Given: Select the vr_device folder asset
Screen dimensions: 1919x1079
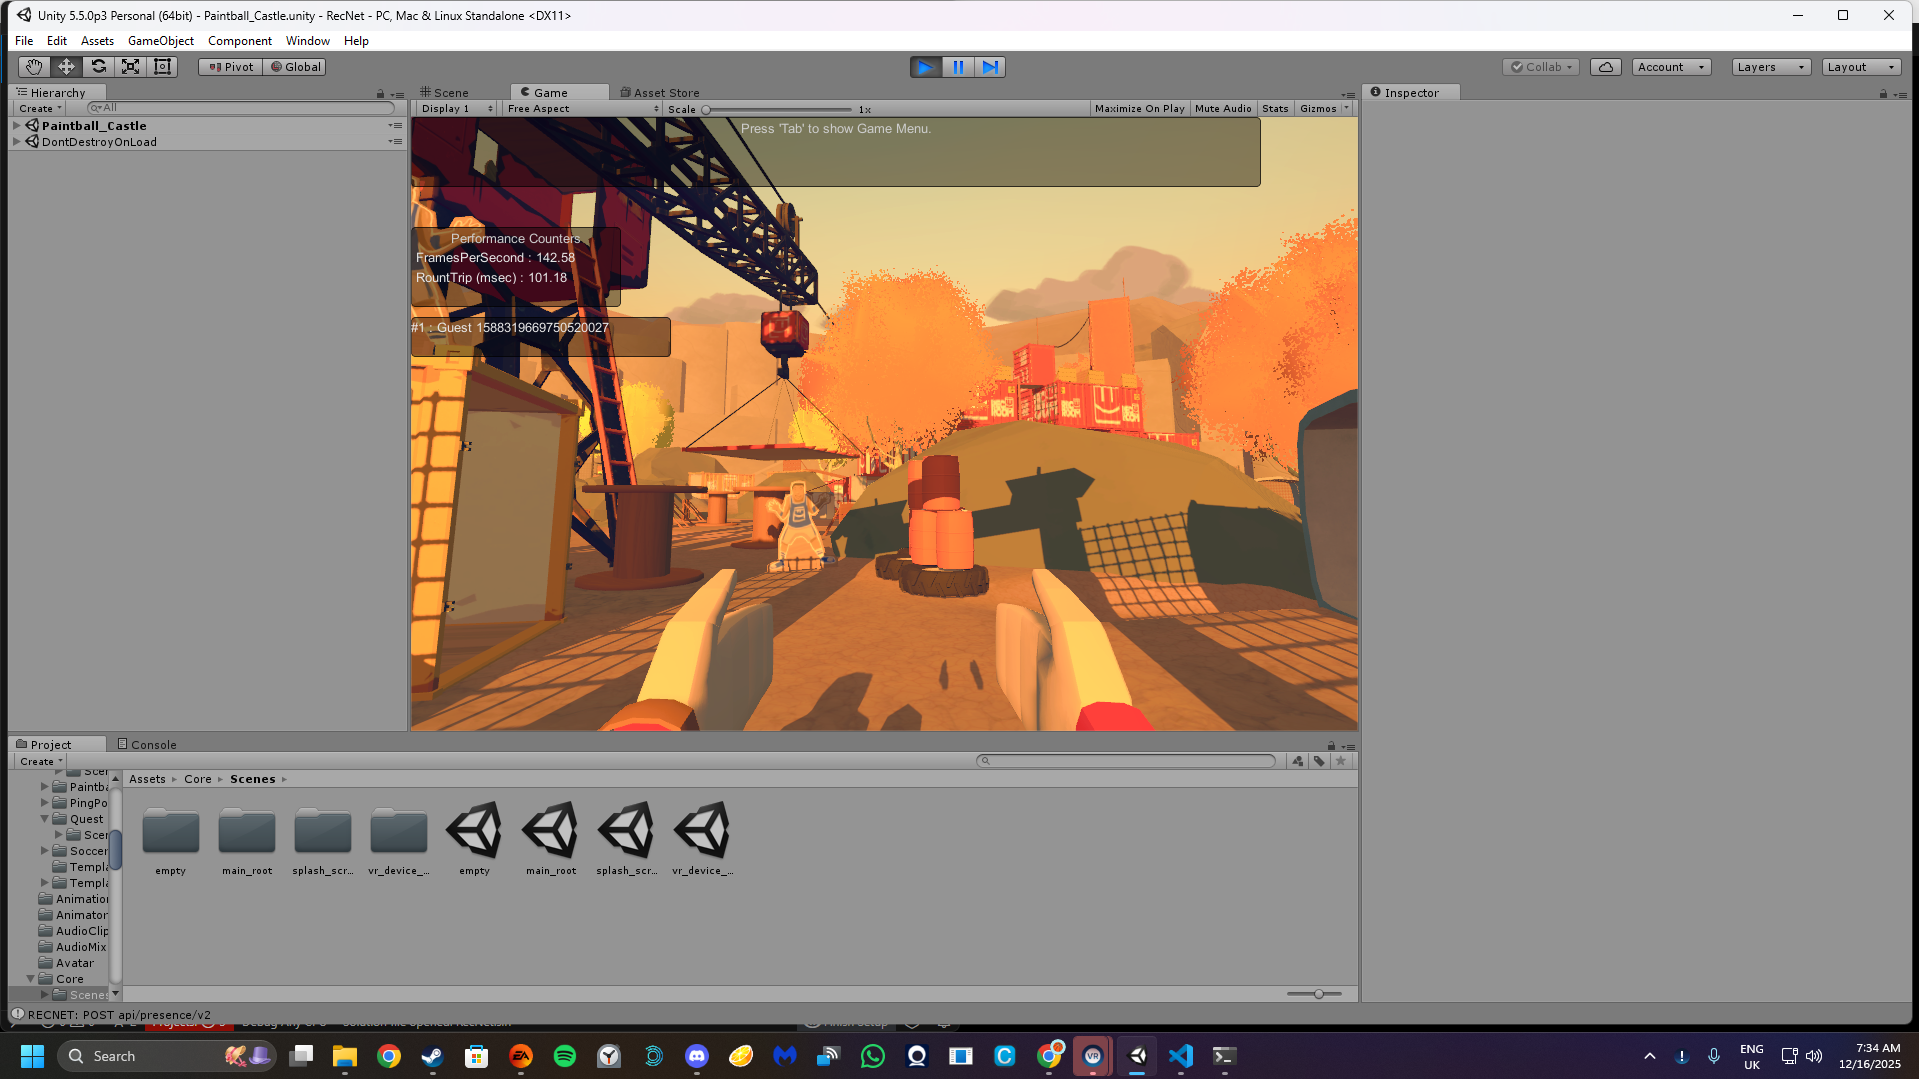Looking at the screenshot, I should point(399,840).
